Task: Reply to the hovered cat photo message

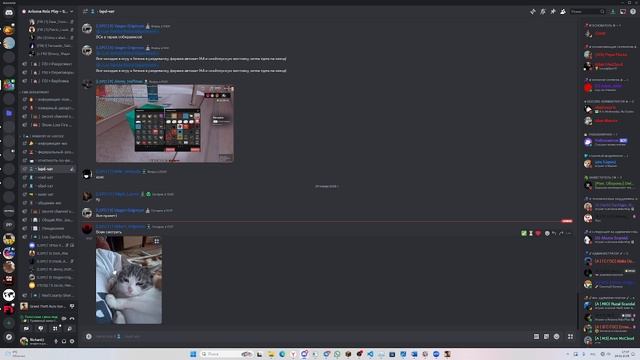Action: (x=554, y=233)
